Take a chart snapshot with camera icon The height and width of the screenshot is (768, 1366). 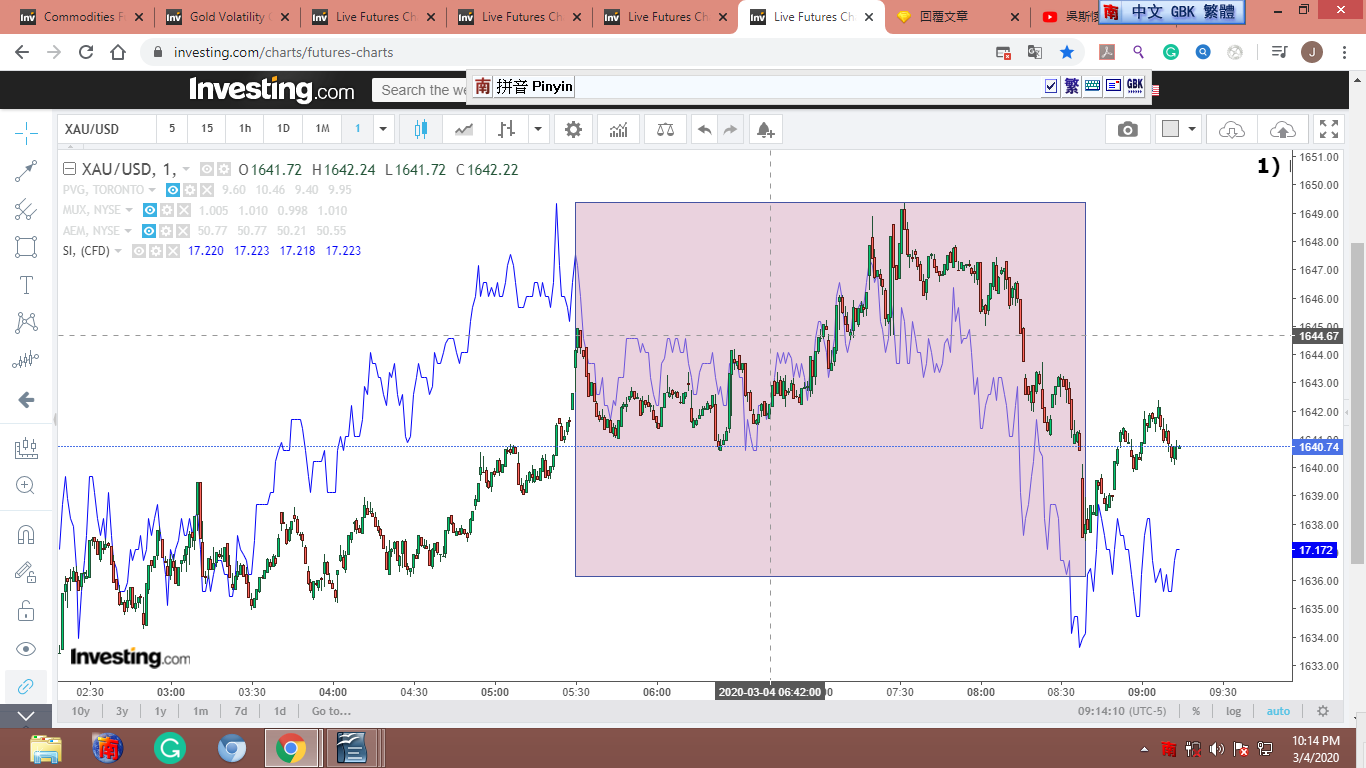pyautogui.click(x=1128, y=129)
